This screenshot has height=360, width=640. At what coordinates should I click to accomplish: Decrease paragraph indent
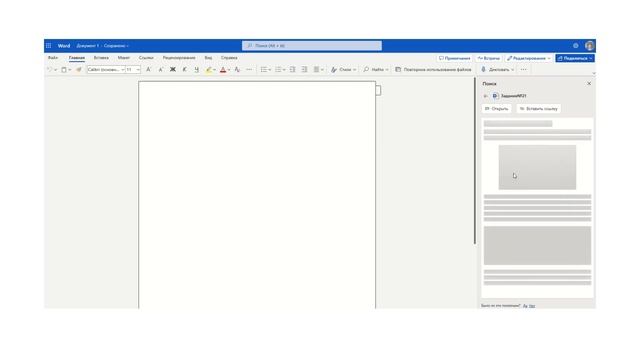click(x=293, y=70)
